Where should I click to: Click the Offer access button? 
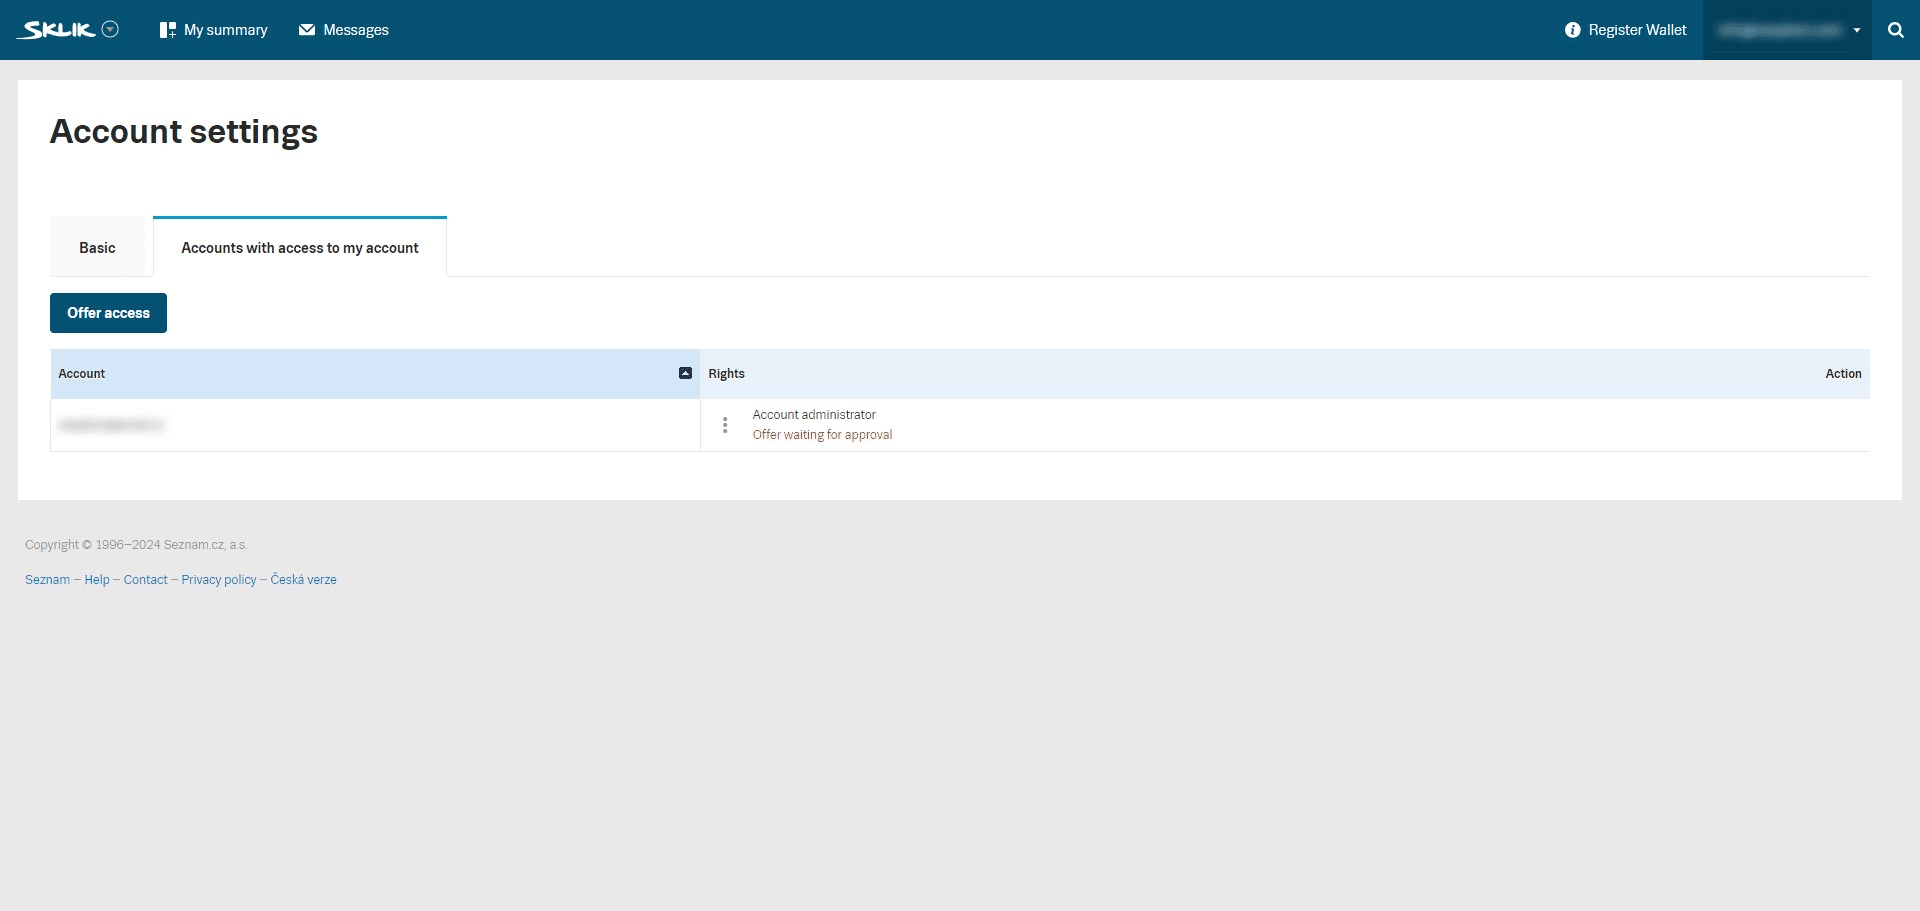[108, 312]
